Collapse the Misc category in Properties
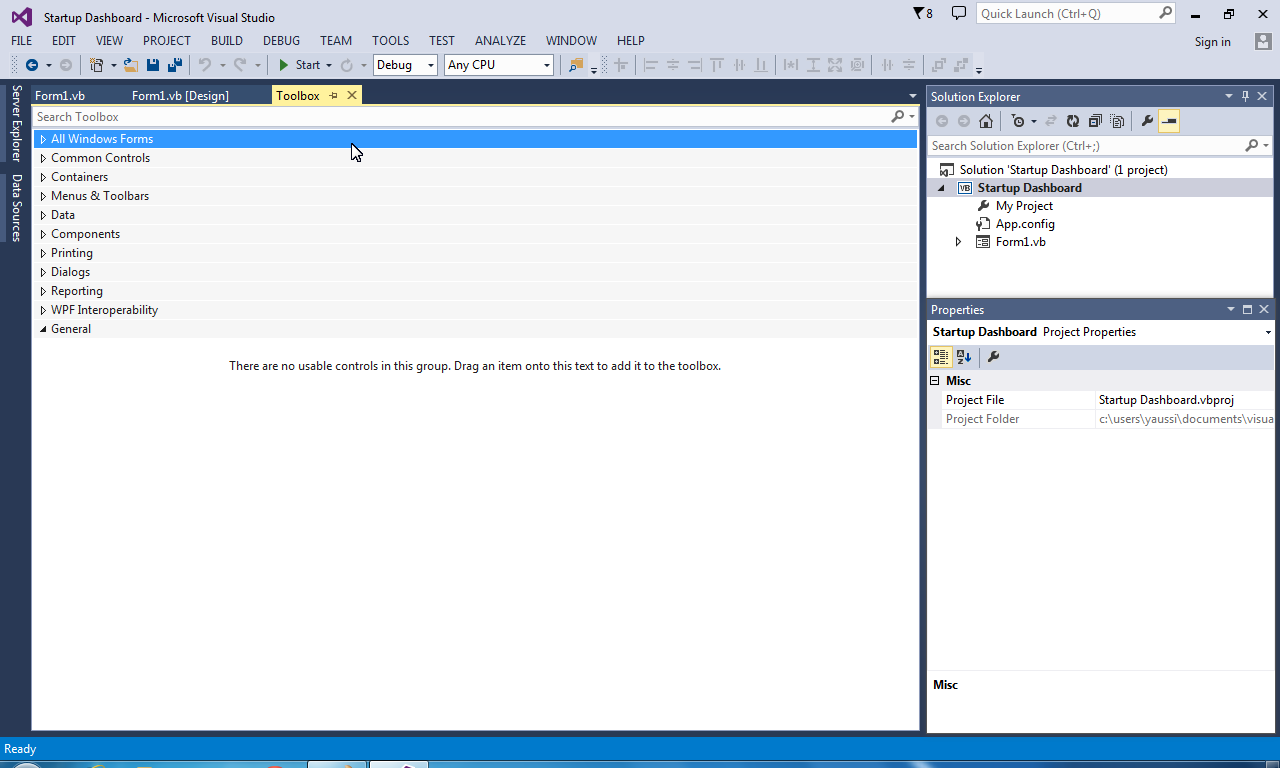The width and height of the screenshot is (1281, 768). 935,381
